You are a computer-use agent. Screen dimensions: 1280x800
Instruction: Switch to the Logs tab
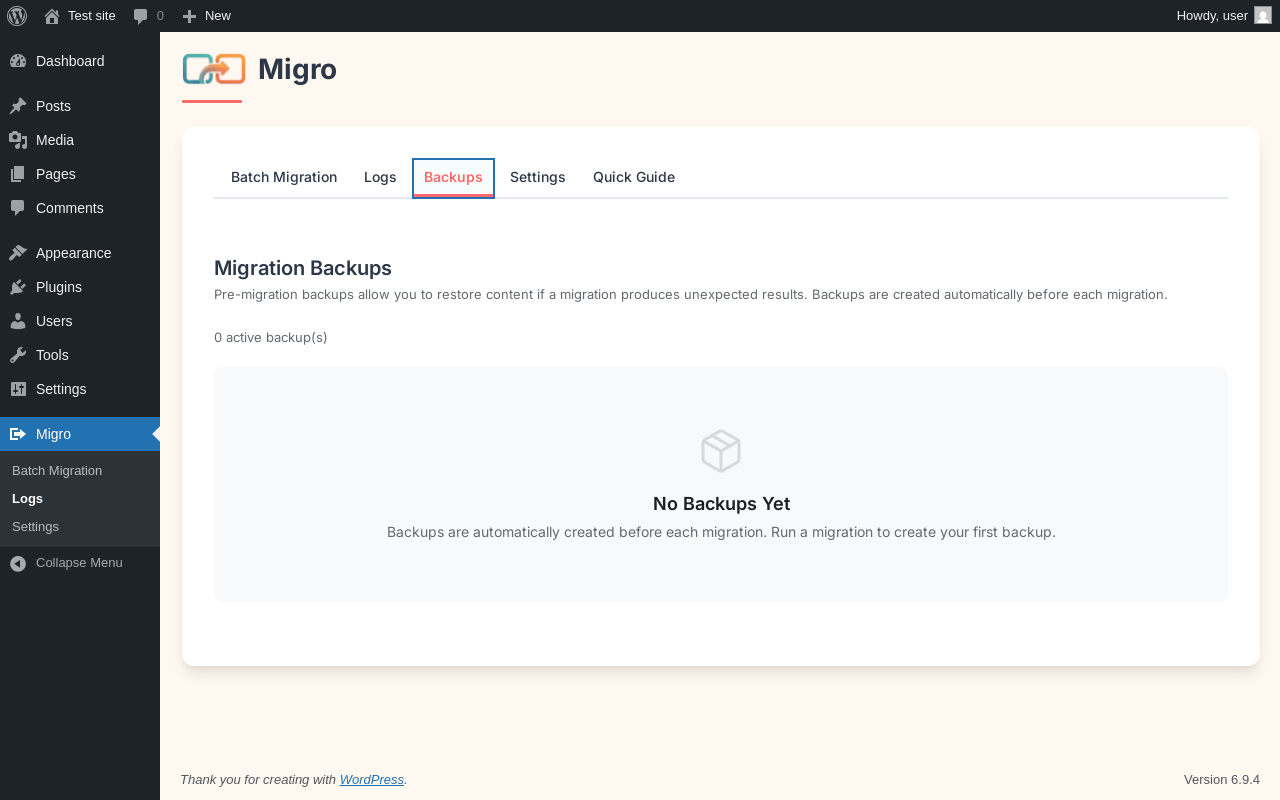click(380, 177)
